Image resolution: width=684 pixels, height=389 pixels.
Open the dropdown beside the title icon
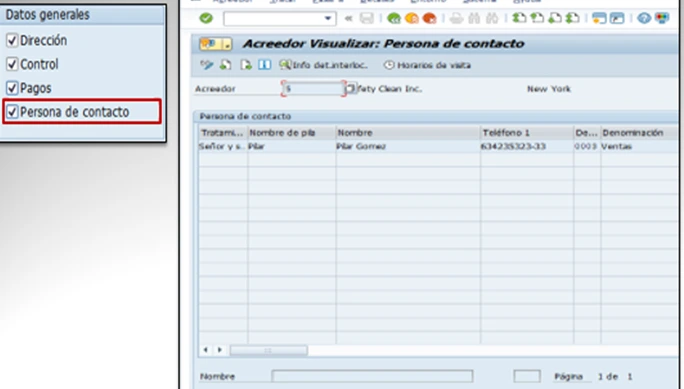pos(227,44)
